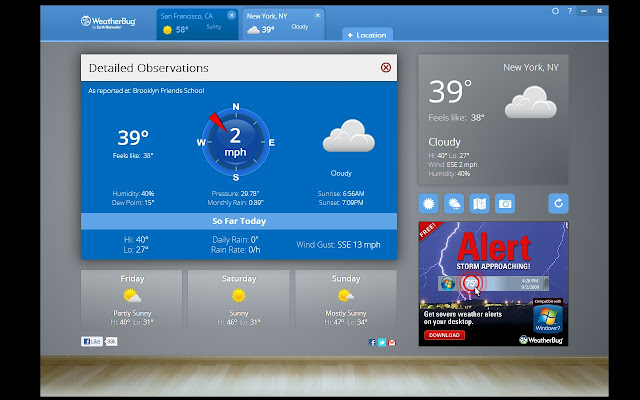
Task: Click the Sunrise: 6:56AM text
Action: pos(341,193)
